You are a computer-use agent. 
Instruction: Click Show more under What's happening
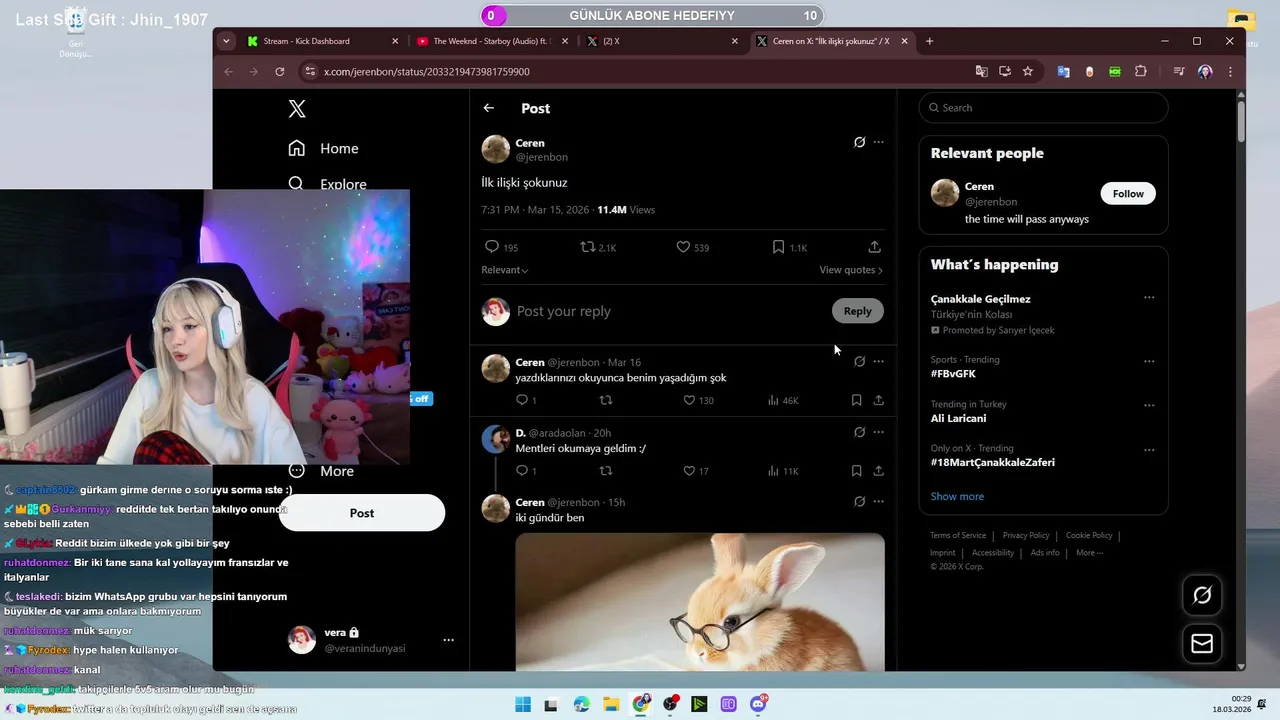957,496
